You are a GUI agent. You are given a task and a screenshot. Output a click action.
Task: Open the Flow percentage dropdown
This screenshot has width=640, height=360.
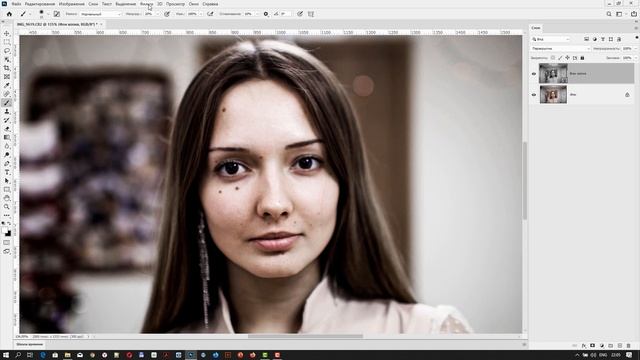pos(201,14)
